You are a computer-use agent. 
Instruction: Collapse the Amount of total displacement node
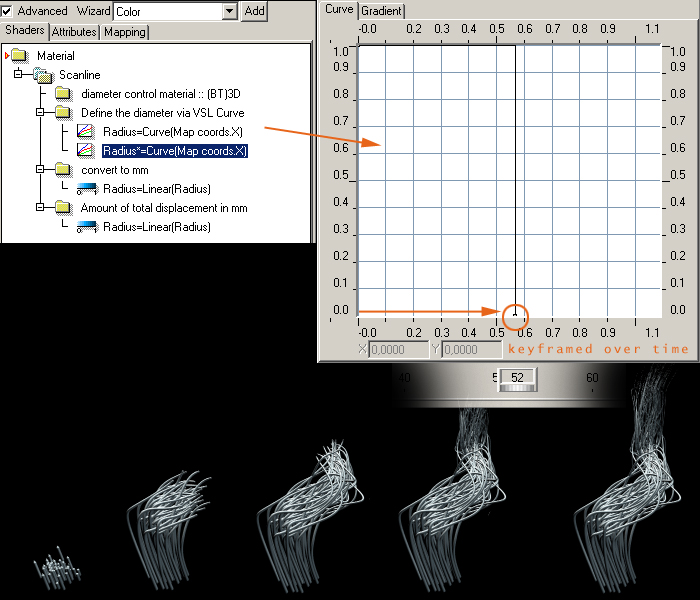[39, 208]
